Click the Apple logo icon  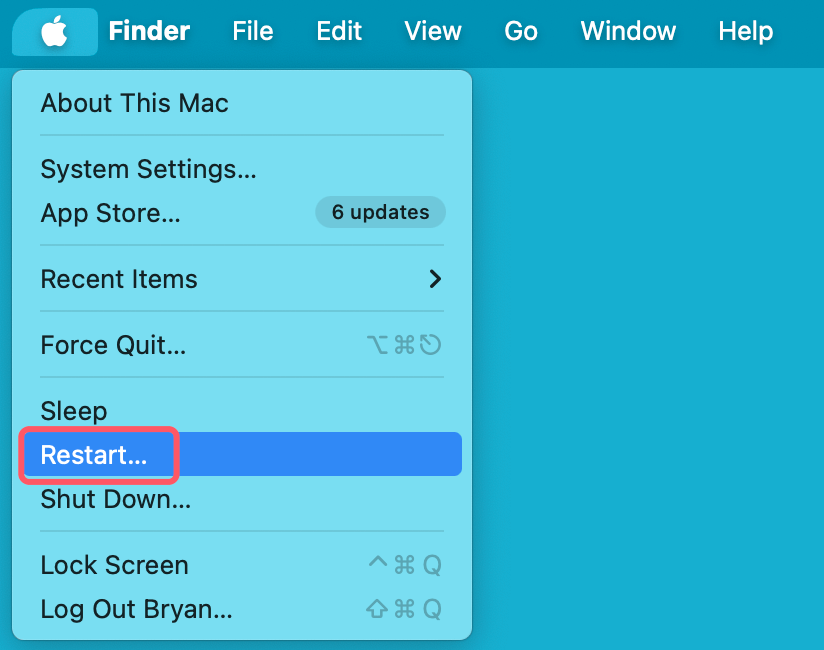pyautogui.click(x=54, y=31)
